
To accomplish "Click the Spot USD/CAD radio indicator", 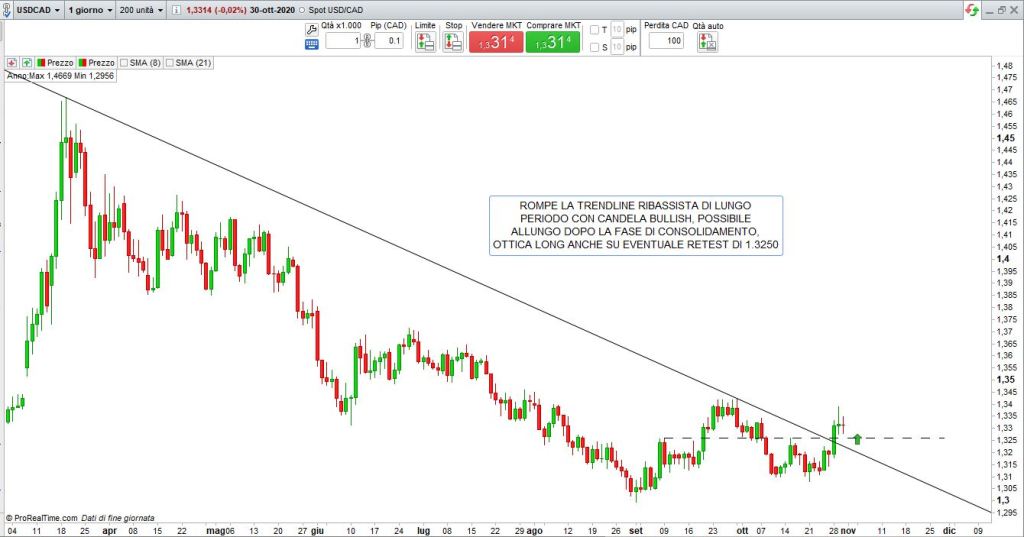I will tap(302, 10).
